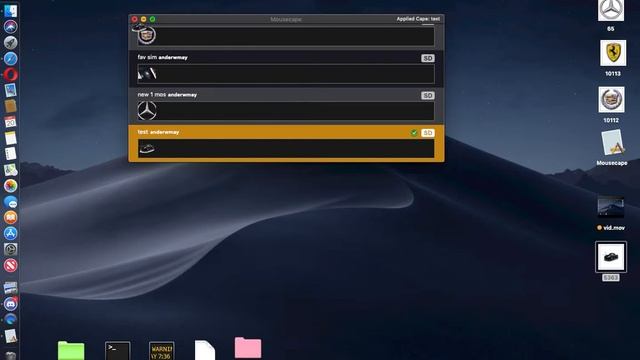640x360 pixels.
Task: Click the SD badge on 'fav sim' cape
Action: pyautogui.click(x=427, y=58)
